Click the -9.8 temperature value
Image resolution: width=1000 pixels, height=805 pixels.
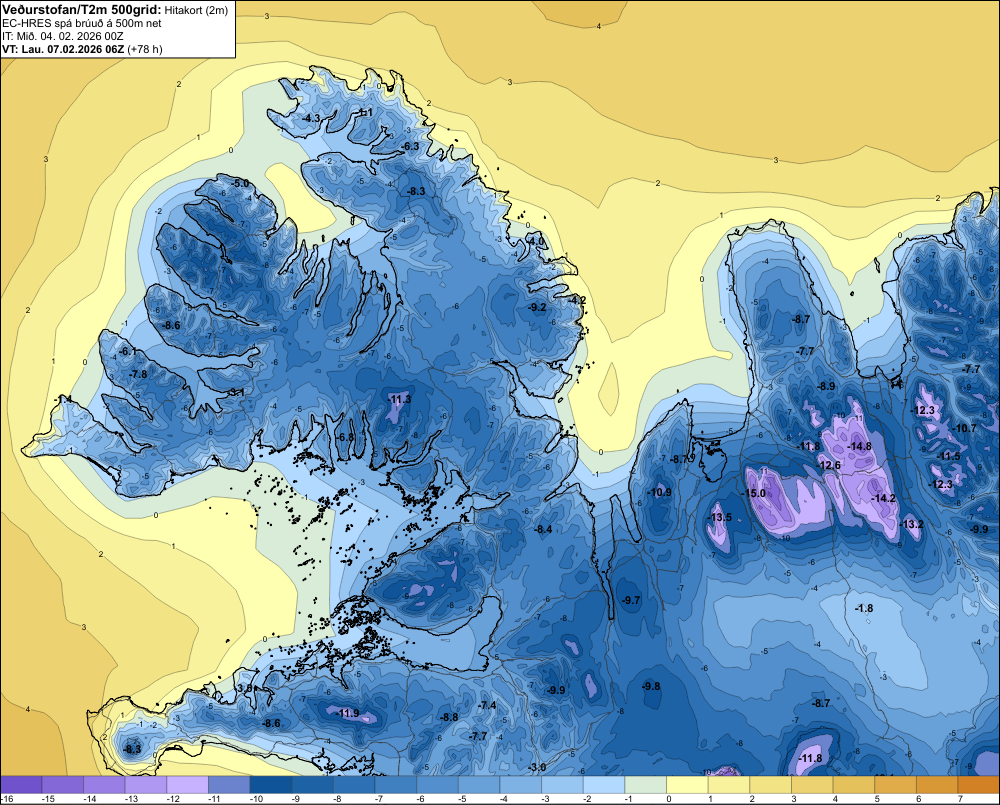651,686
